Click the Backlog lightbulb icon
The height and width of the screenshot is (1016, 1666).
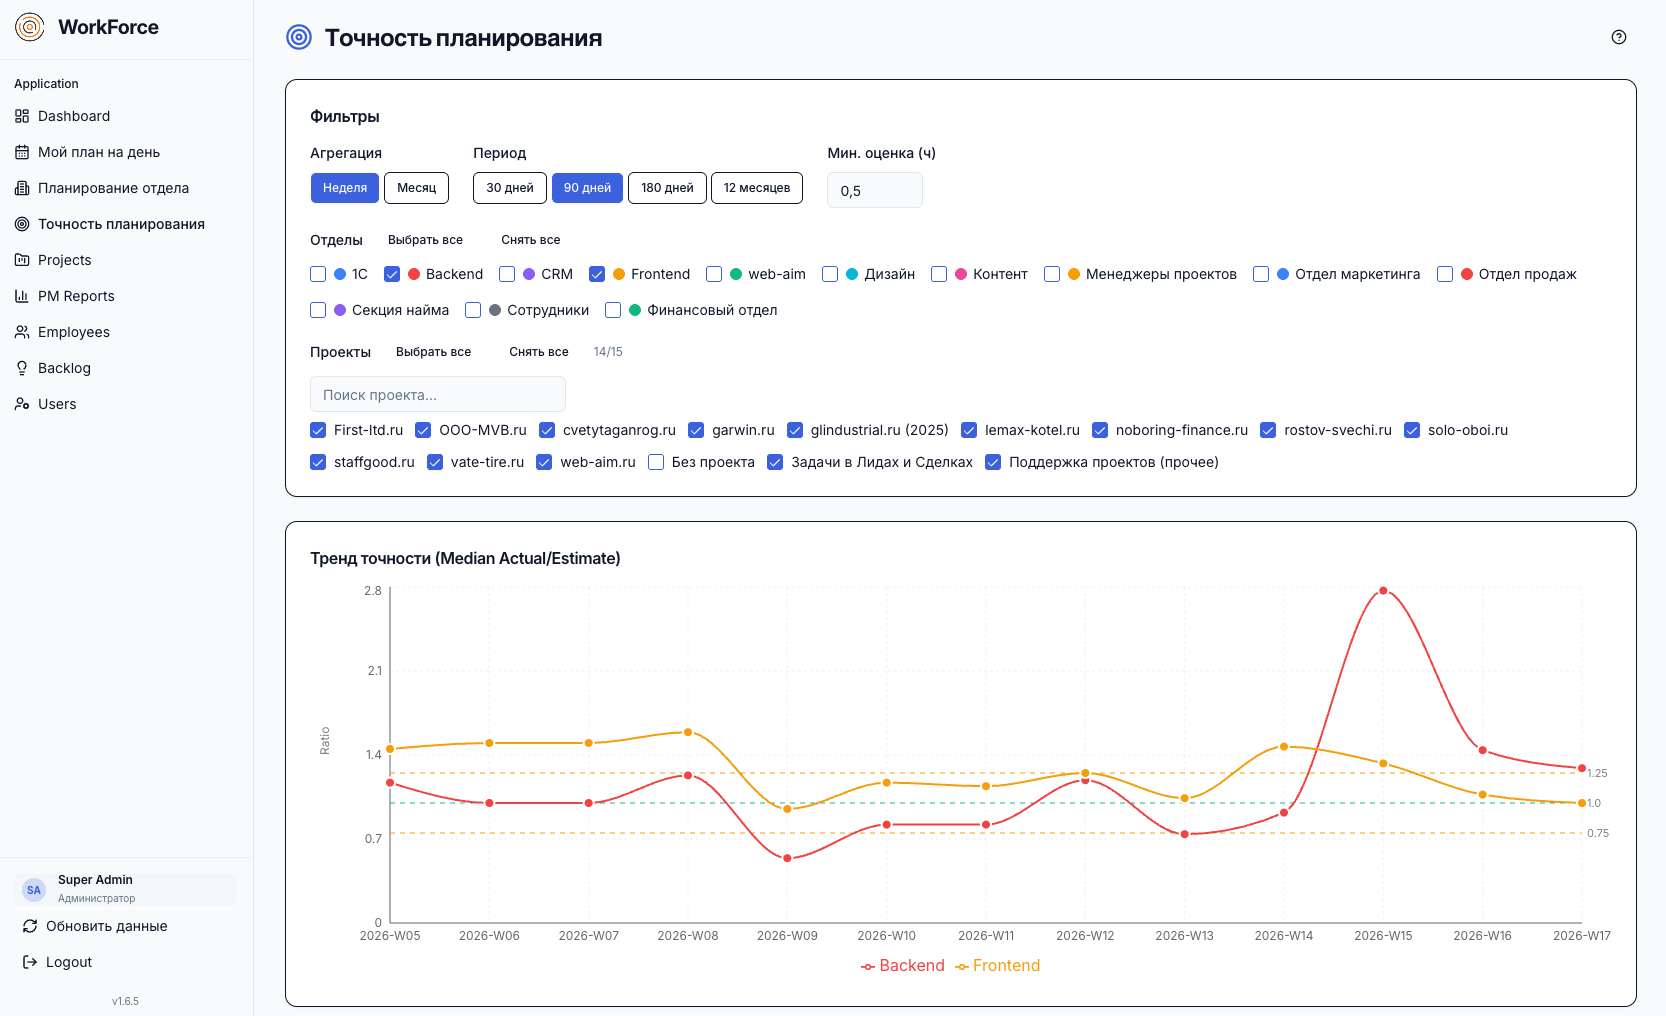click(22, 368)
